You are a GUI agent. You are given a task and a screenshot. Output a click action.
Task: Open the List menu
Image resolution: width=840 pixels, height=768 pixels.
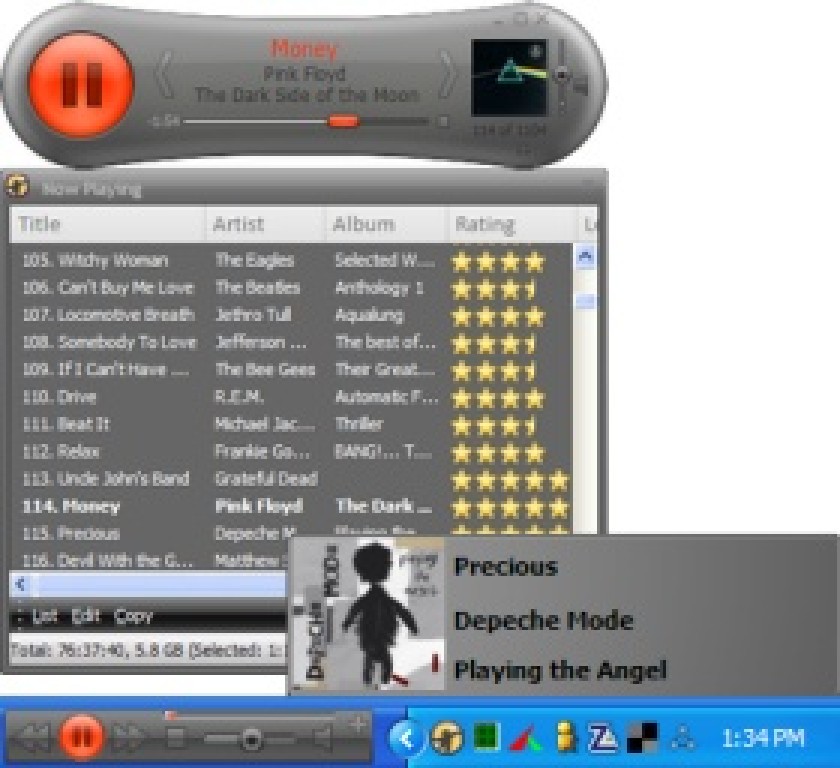[44, 616]
